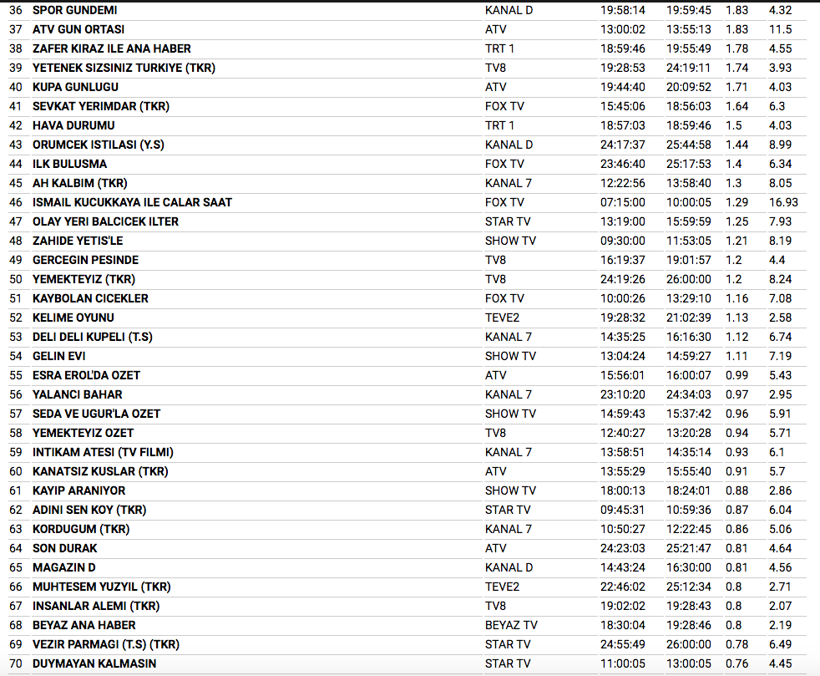This screenshot has width=820, height=676.
Task: Choose the DUYMAYAN KALMASIN program
Action: [95, 663]
